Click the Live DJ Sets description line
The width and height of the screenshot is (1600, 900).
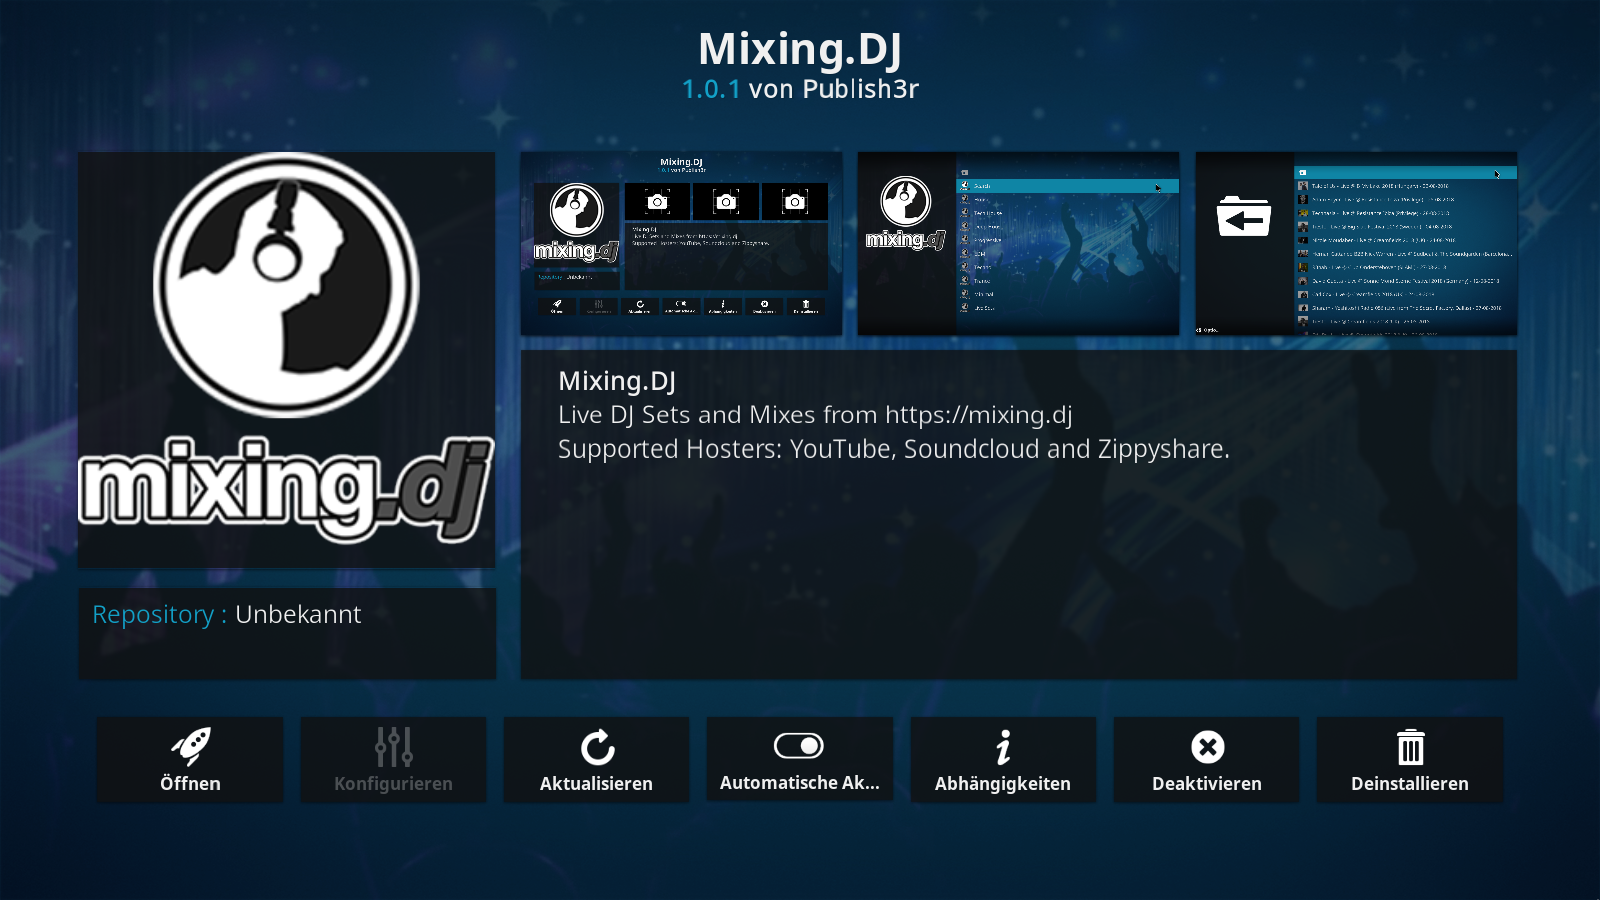pos(815,415)
